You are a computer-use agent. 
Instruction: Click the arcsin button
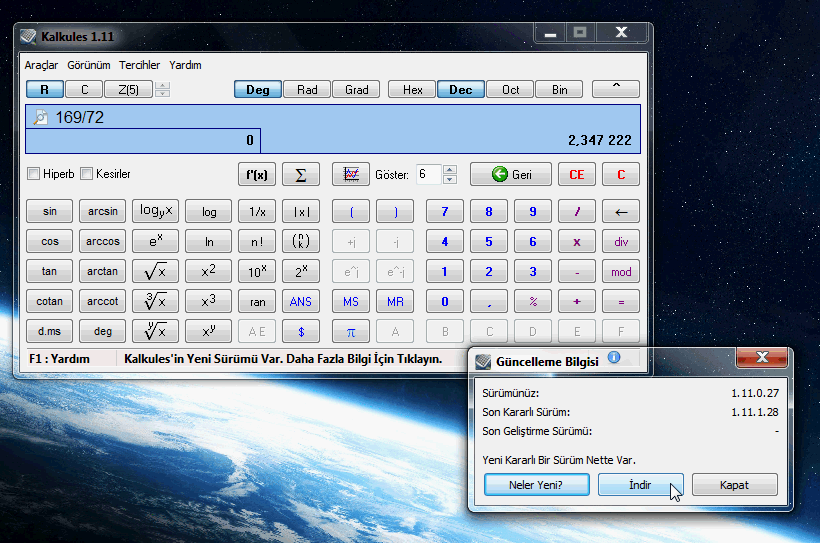102,211
